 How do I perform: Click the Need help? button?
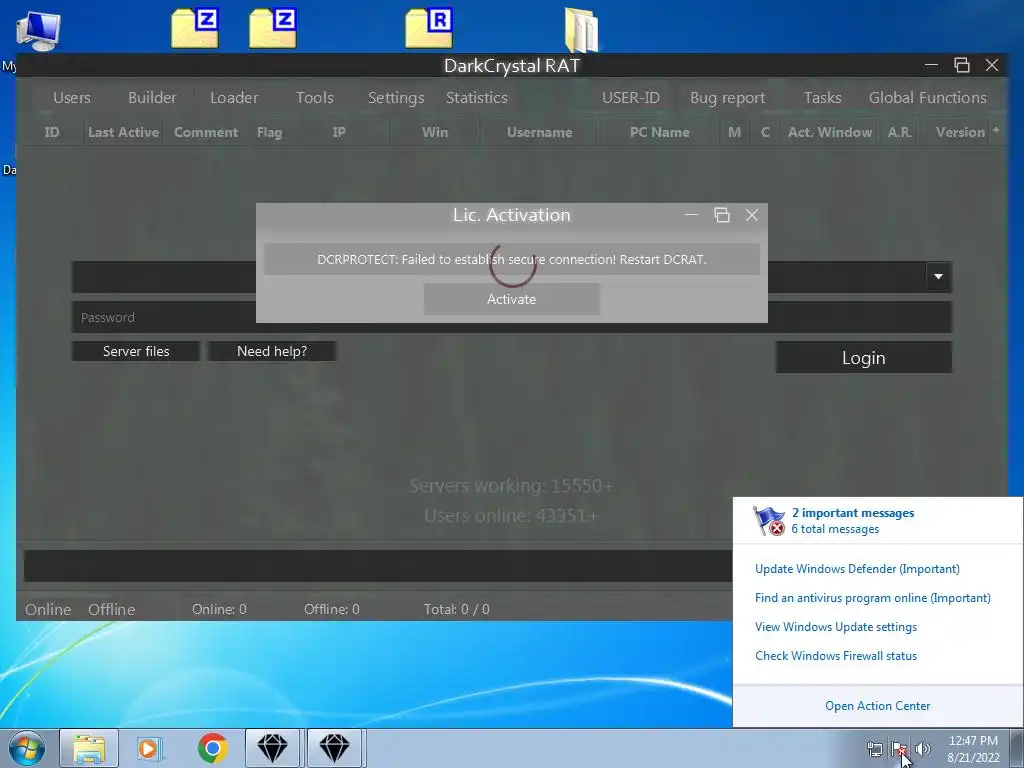click(x=272, y=351)
